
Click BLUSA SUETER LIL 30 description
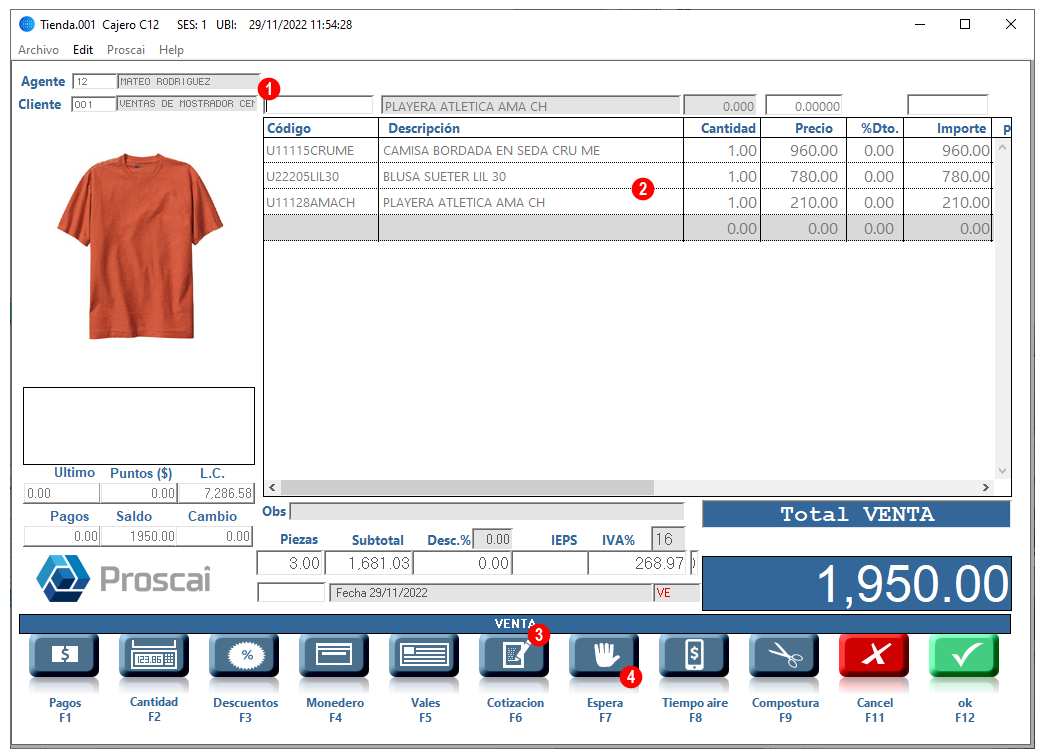point(444,176)
